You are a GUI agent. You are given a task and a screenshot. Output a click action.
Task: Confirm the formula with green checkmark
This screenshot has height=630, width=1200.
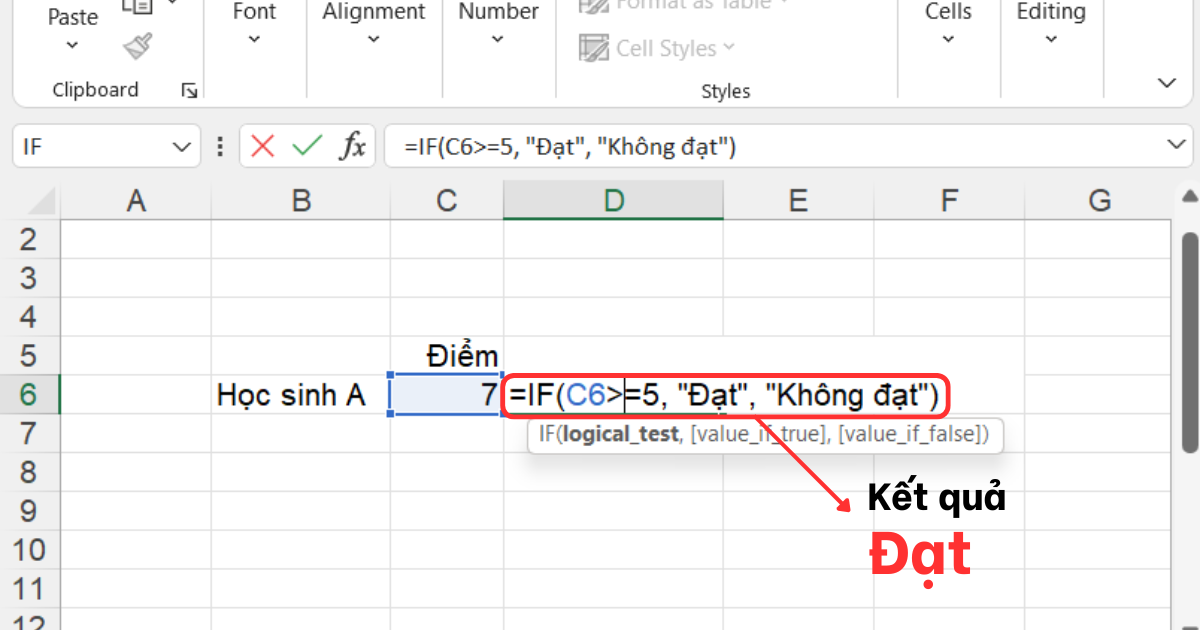(x=307, y=147)
